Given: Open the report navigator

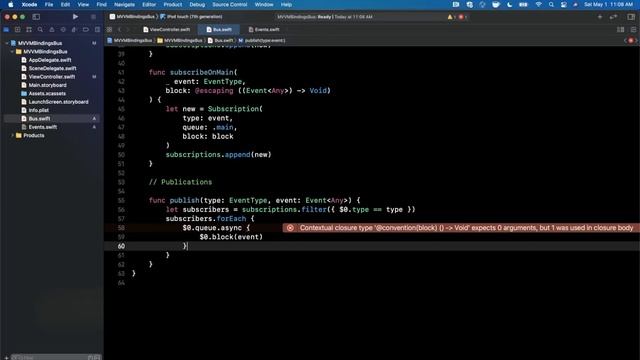Looking at the screenshot, I should point(97,30).
